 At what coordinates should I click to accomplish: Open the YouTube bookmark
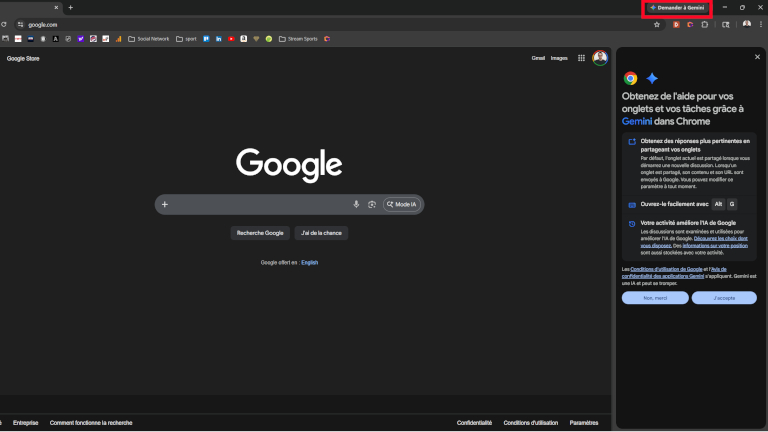pos(231,39)
